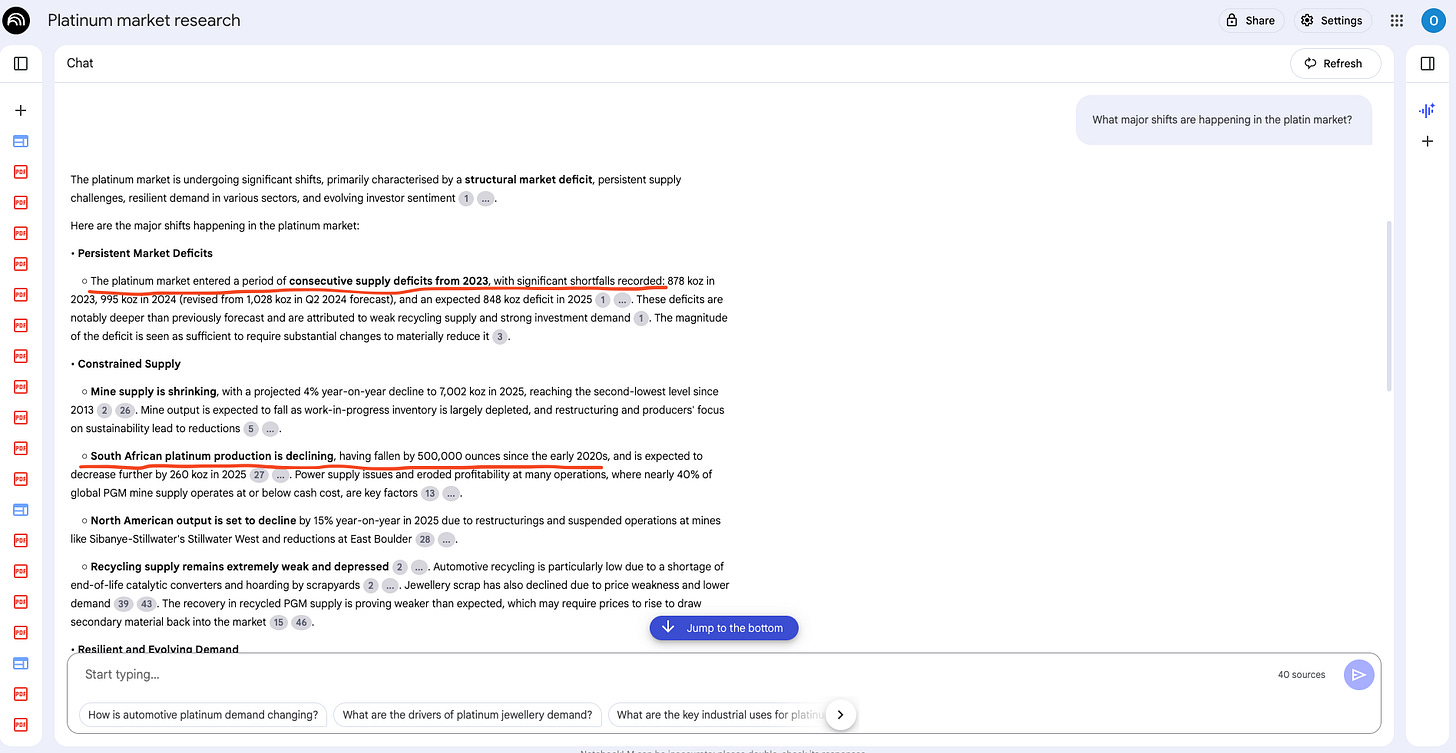Send the message with the arrow button
This screenshot has width=1456, height=753.
point(1359,675)
